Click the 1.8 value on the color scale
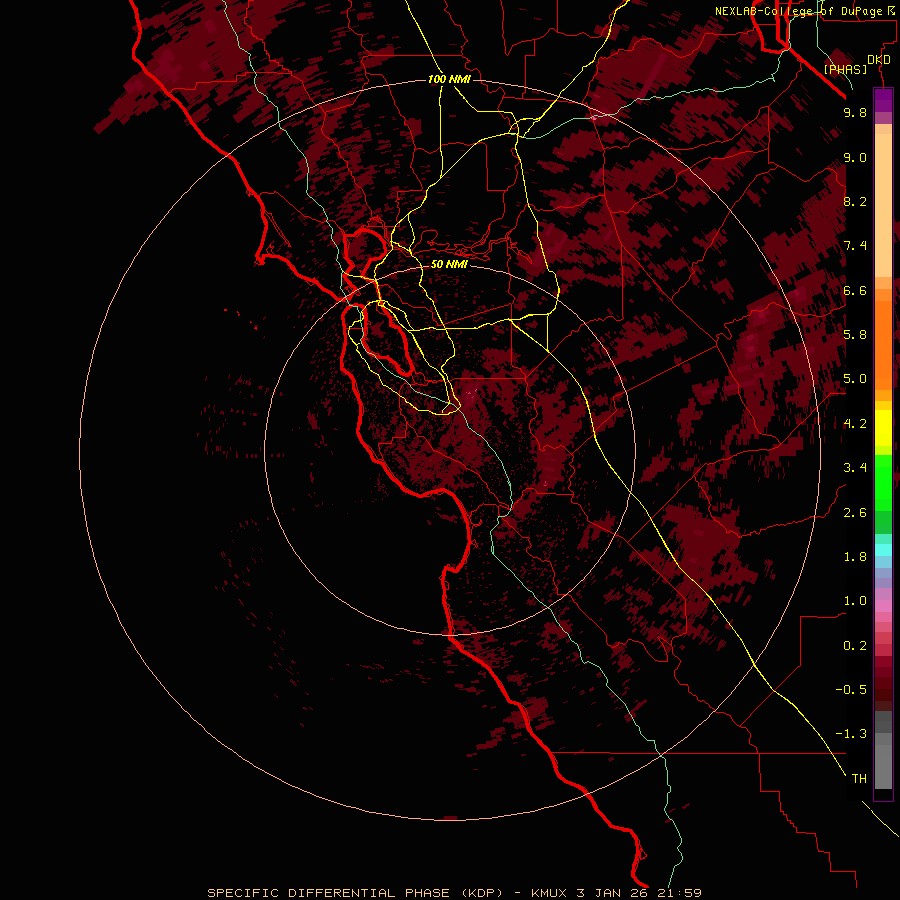 [855, 557]
